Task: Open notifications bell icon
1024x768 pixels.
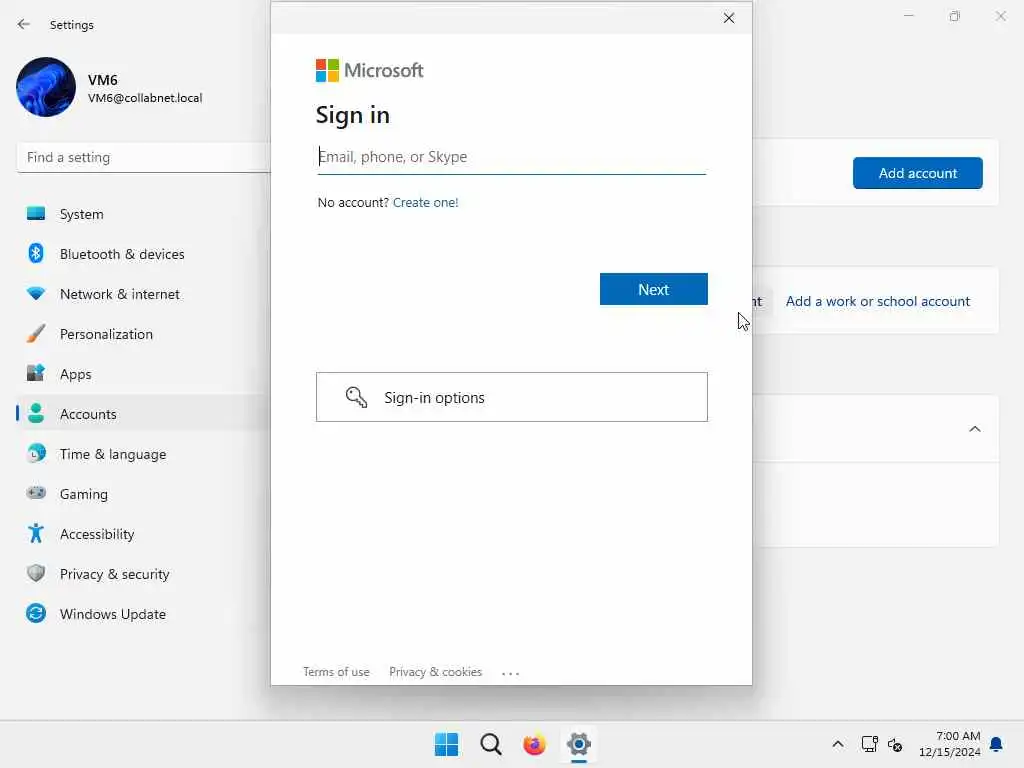Action: (x=996, y=744)
